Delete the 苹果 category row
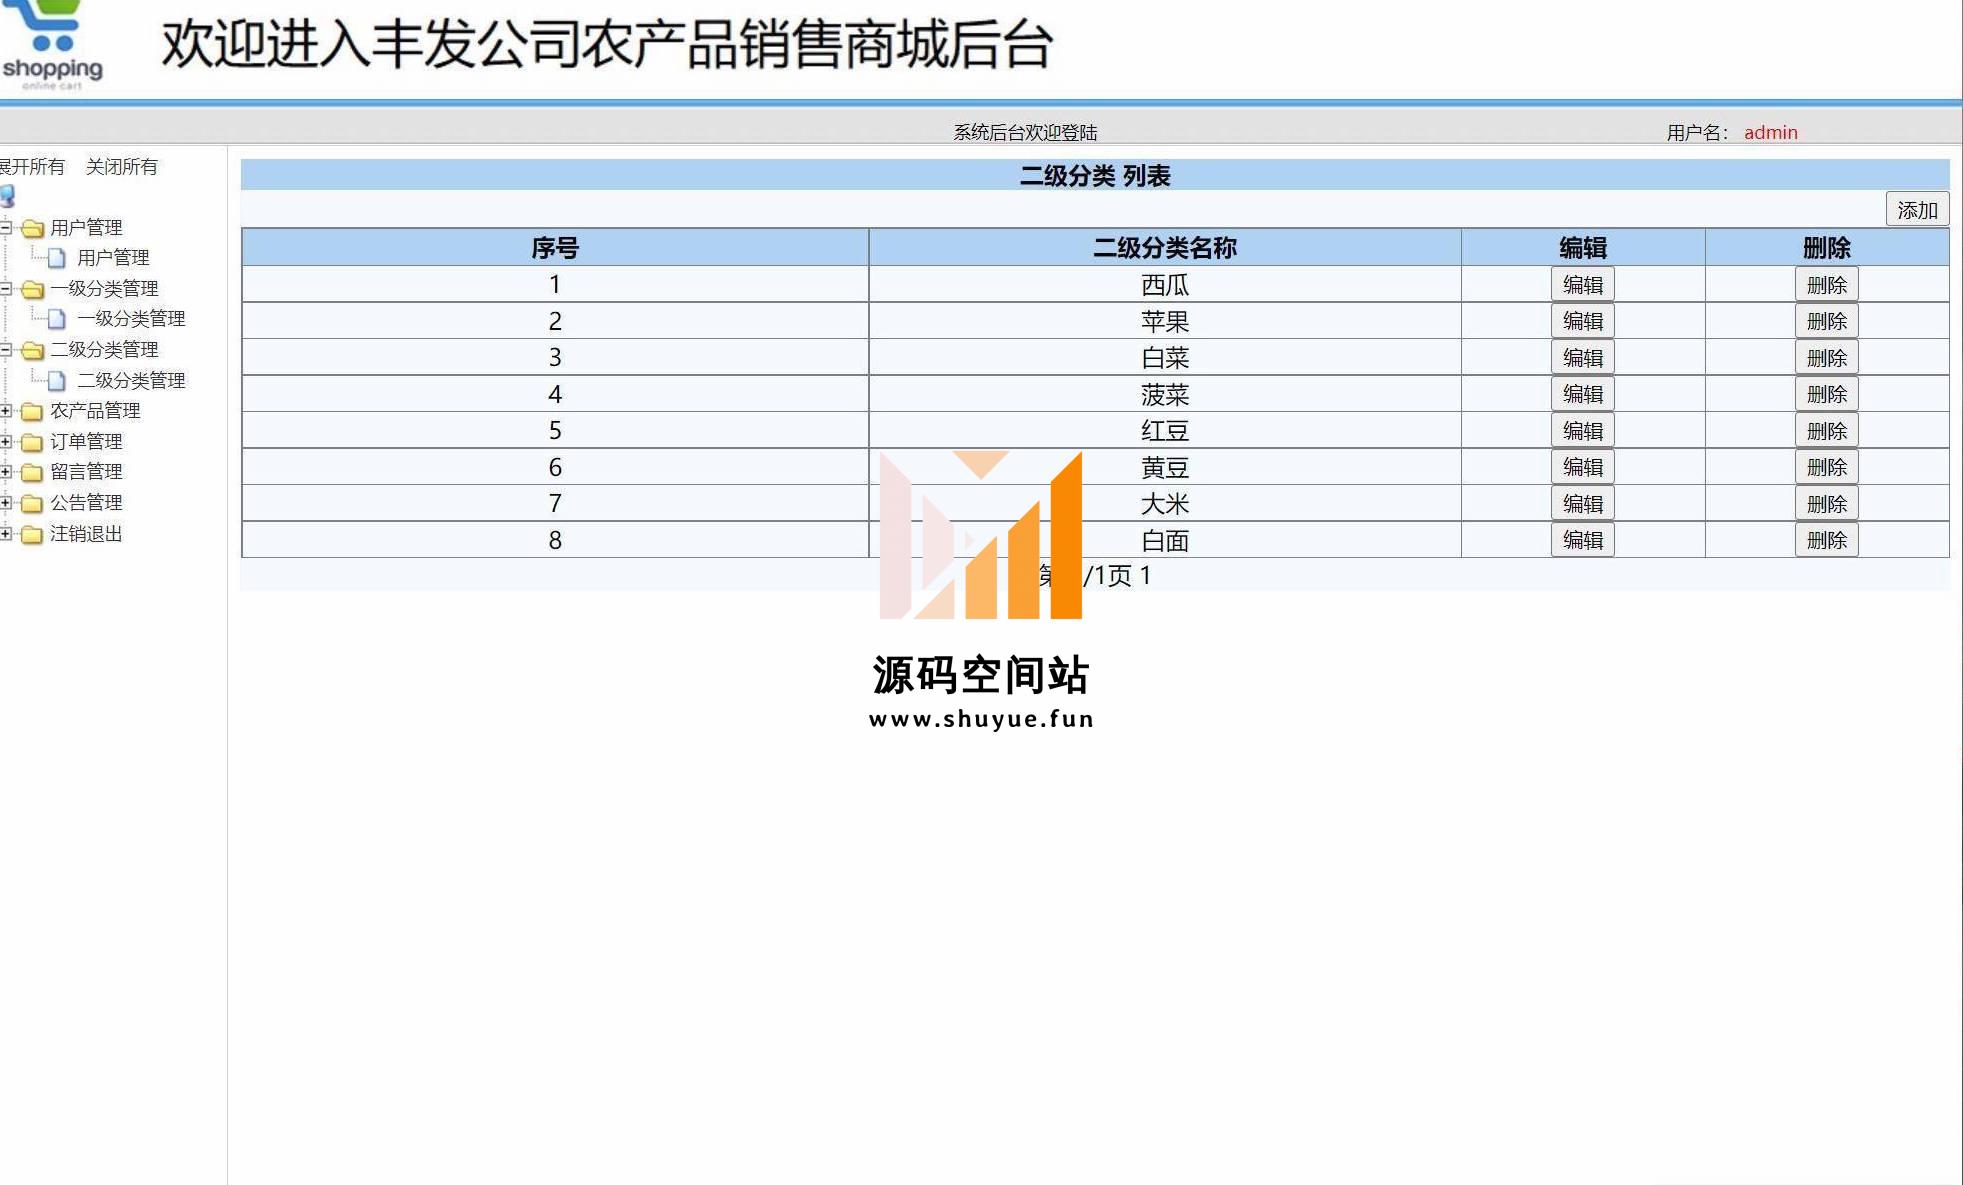The height and width of the screenshot is (1185, 1963). 1825,322
